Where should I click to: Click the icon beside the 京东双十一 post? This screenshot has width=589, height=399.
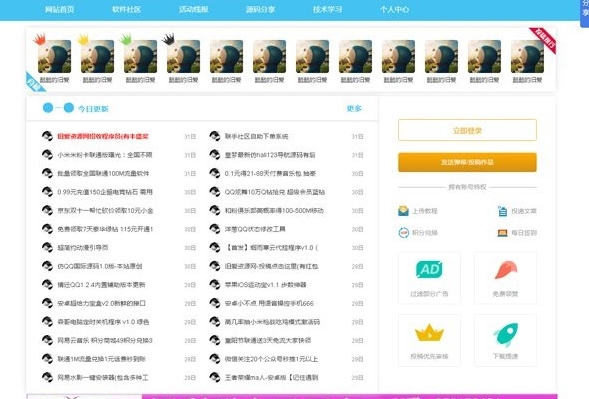47,210
